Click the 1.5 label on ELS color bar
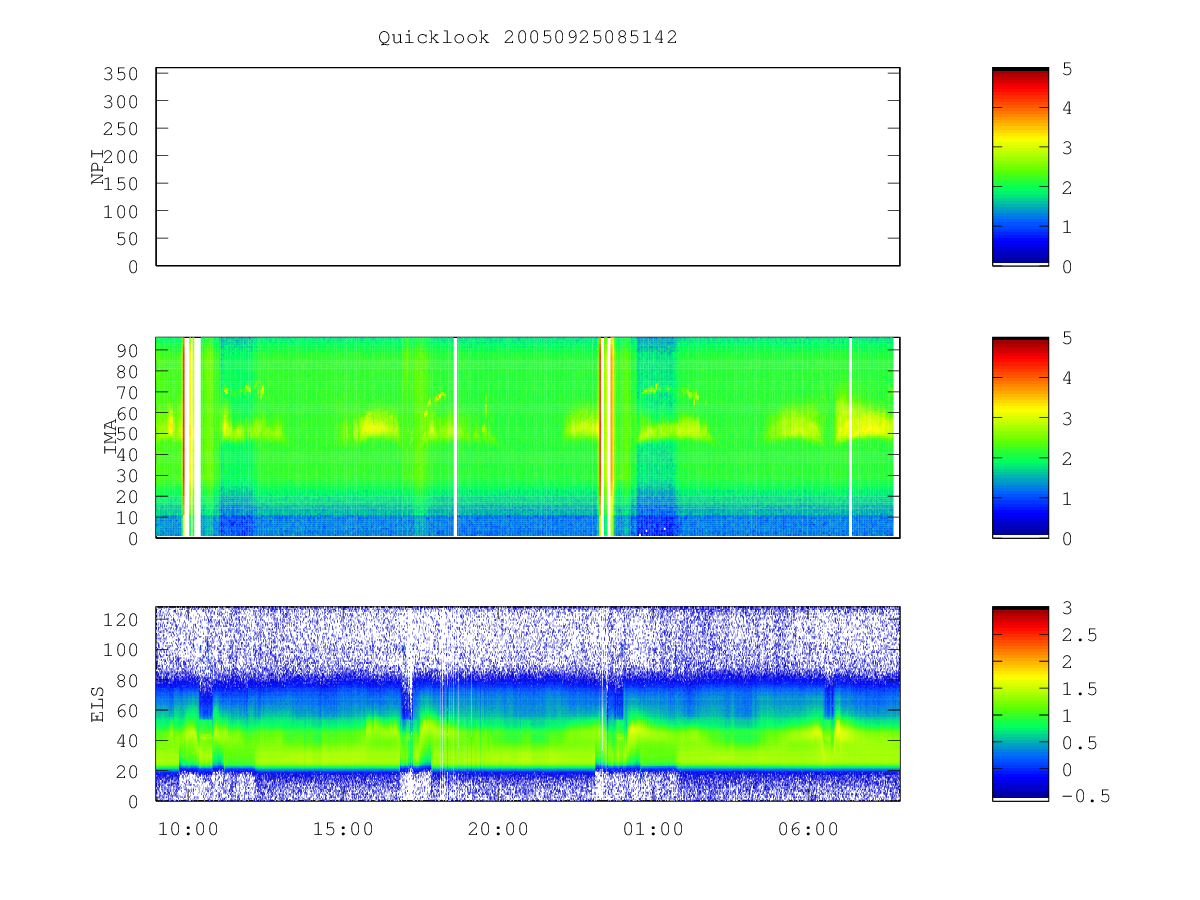The width and height of the screenshot is (1200, 900). pyautogui.click(x=1079, y=689)
